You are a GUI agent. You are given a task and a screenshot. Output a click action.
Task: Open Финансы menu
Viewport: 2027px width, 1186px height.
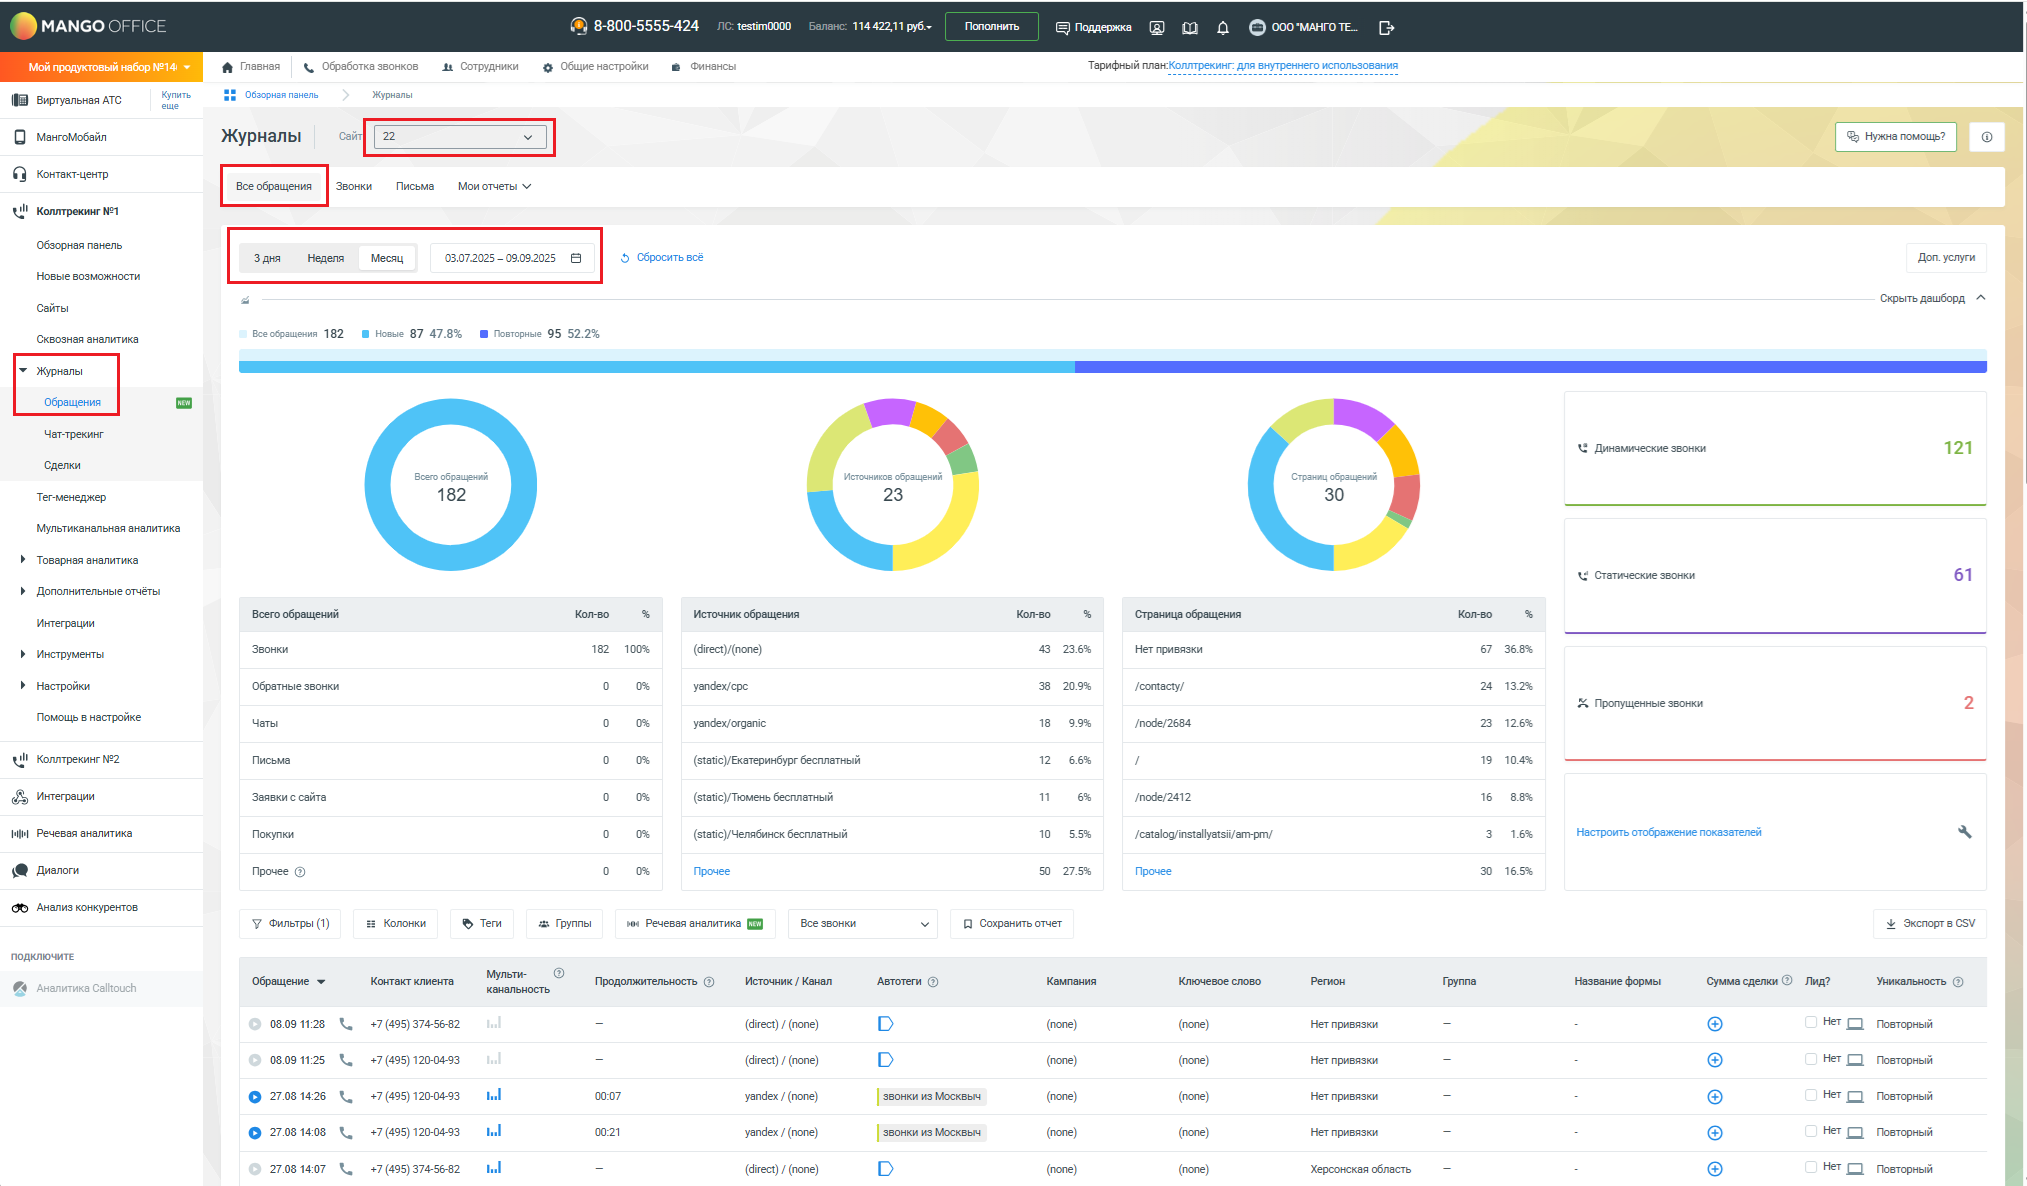(x=703, y=67)
